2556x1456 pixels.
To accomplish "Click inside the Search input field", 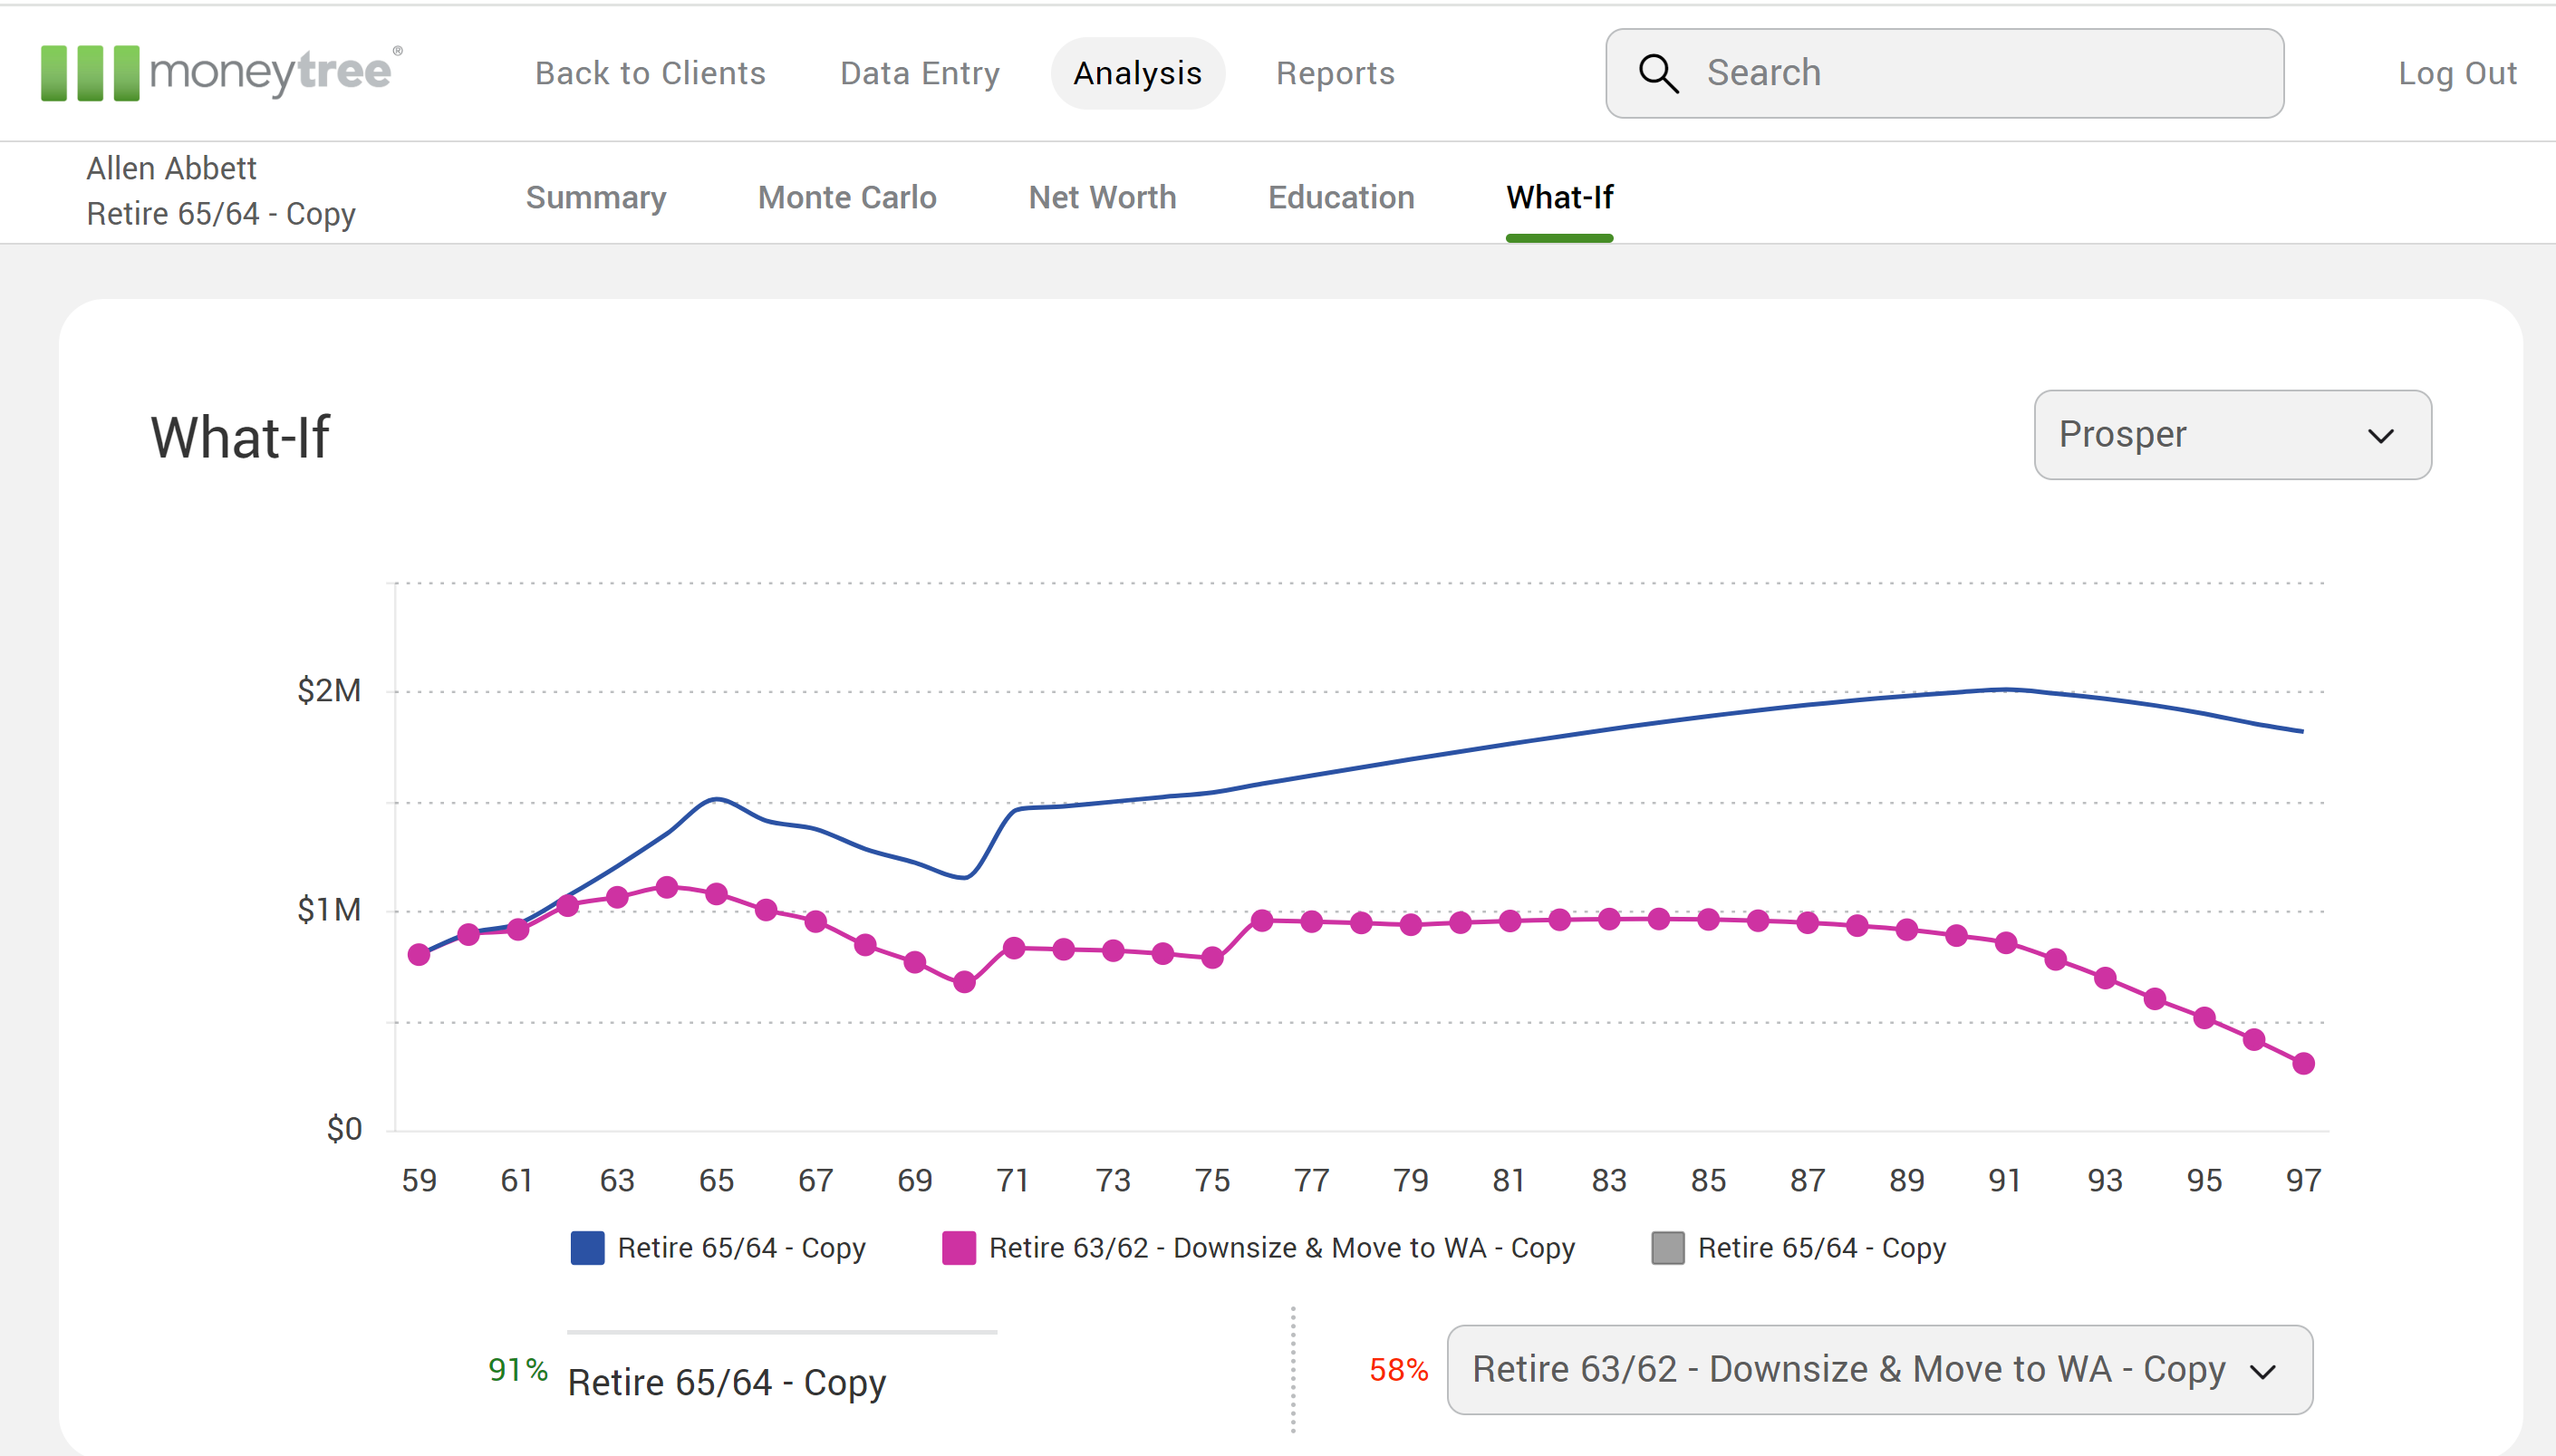I will click(x=1950, y=73).
